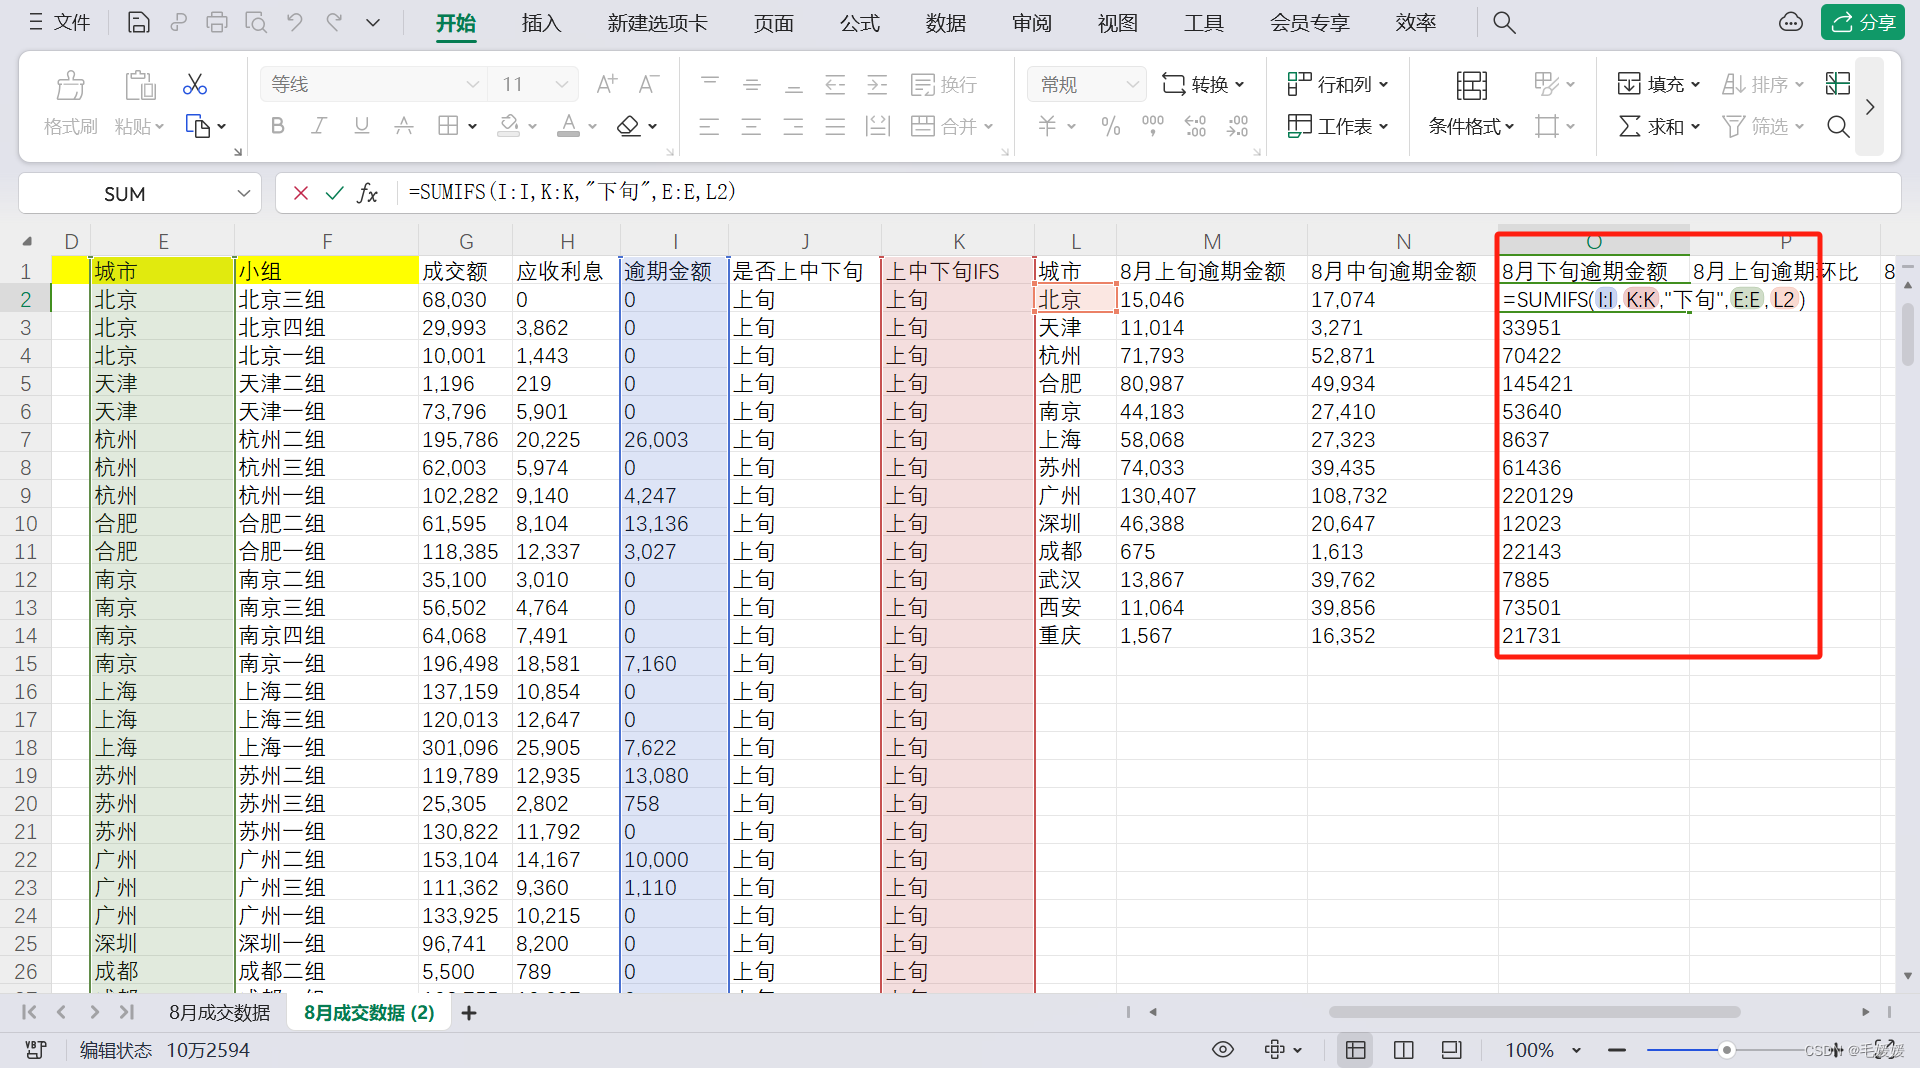This screenshot has height=1068, width=1920.
Task: Switch to the 公式 tab
Action: 859,23
